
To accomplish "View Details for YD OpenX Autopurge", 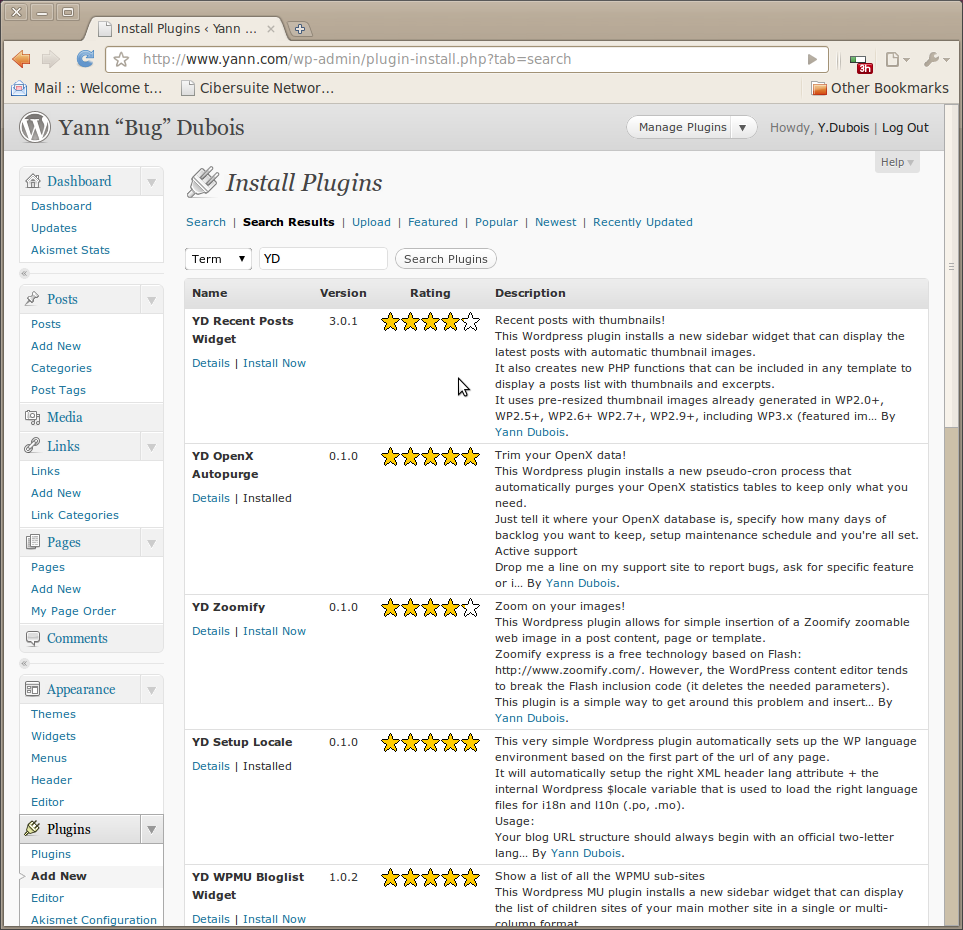I will point(211,498).
